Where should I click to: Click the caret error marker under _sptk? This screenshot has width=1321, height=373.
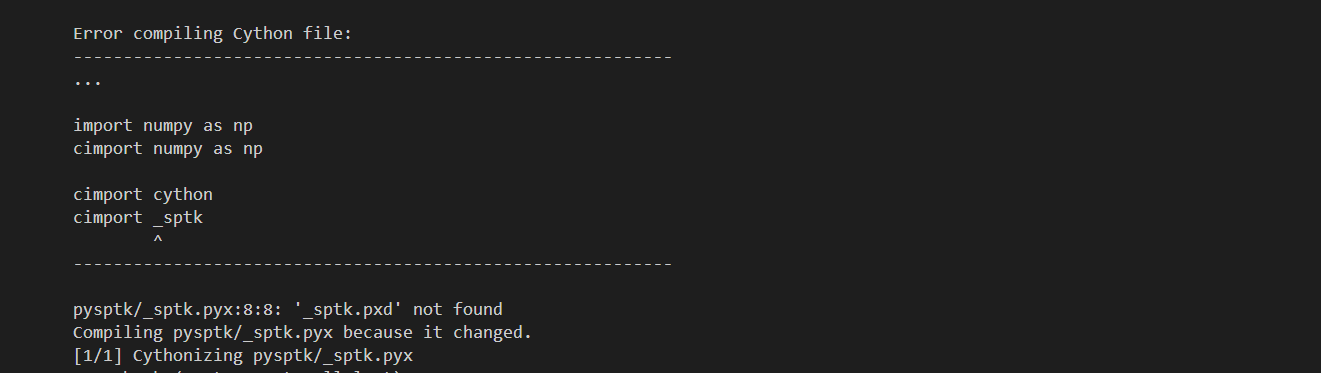tap(158, 240)
